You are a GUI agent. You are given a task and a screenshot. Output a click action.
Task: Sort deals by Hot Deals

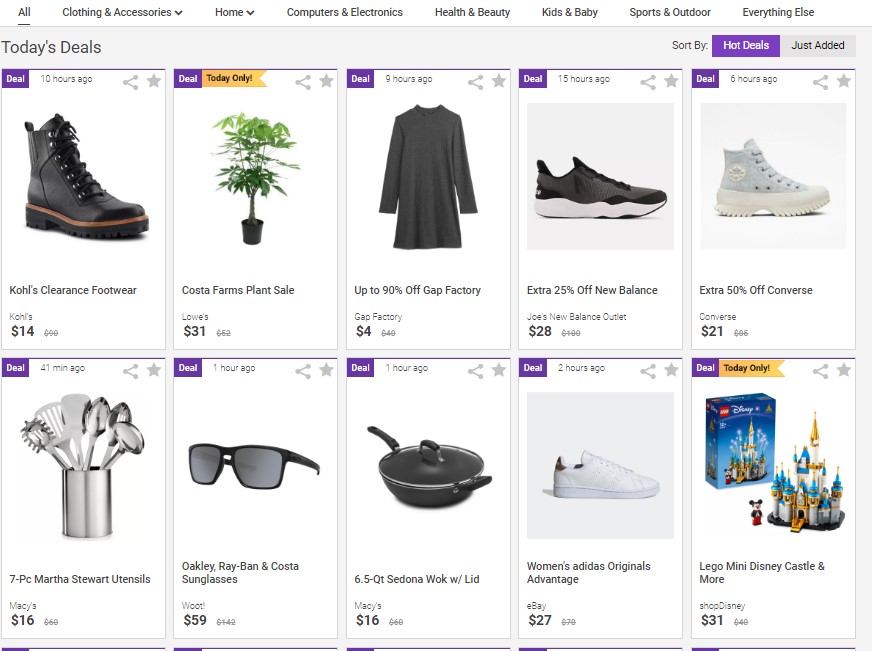pyautogui.click(x=746, y=46)
